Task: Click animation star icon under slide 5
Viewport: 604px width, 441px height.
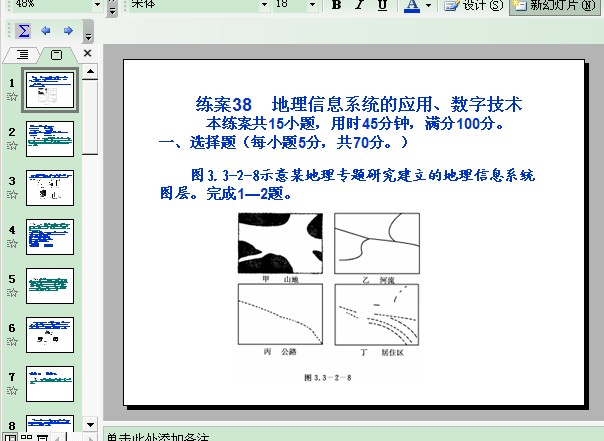Action: (12, 292)
